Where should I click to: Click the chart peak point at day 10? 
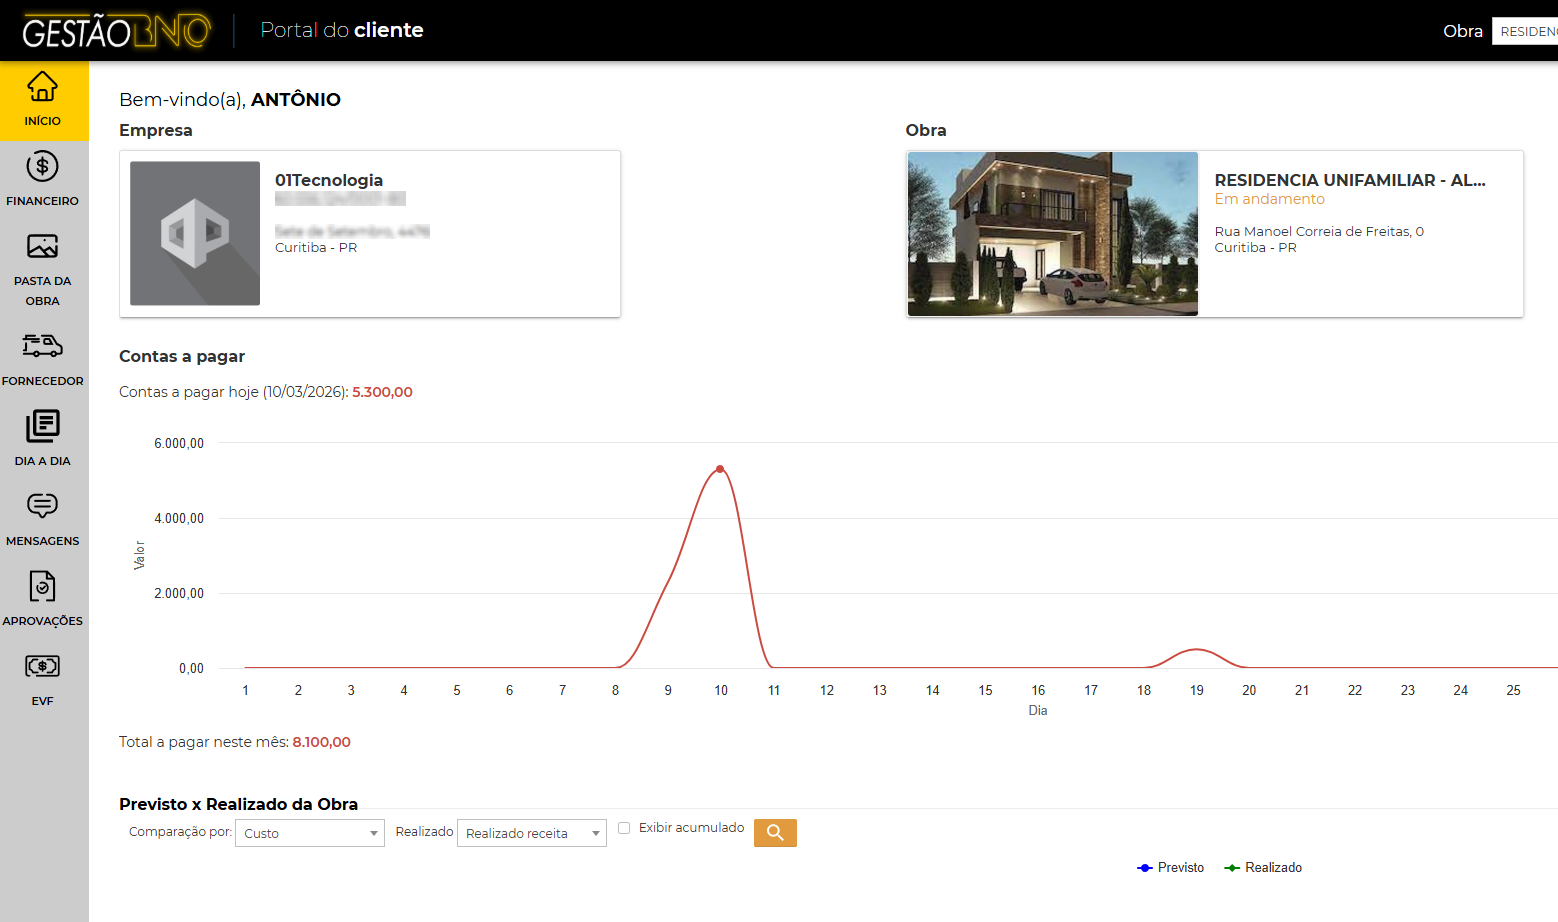720,469
